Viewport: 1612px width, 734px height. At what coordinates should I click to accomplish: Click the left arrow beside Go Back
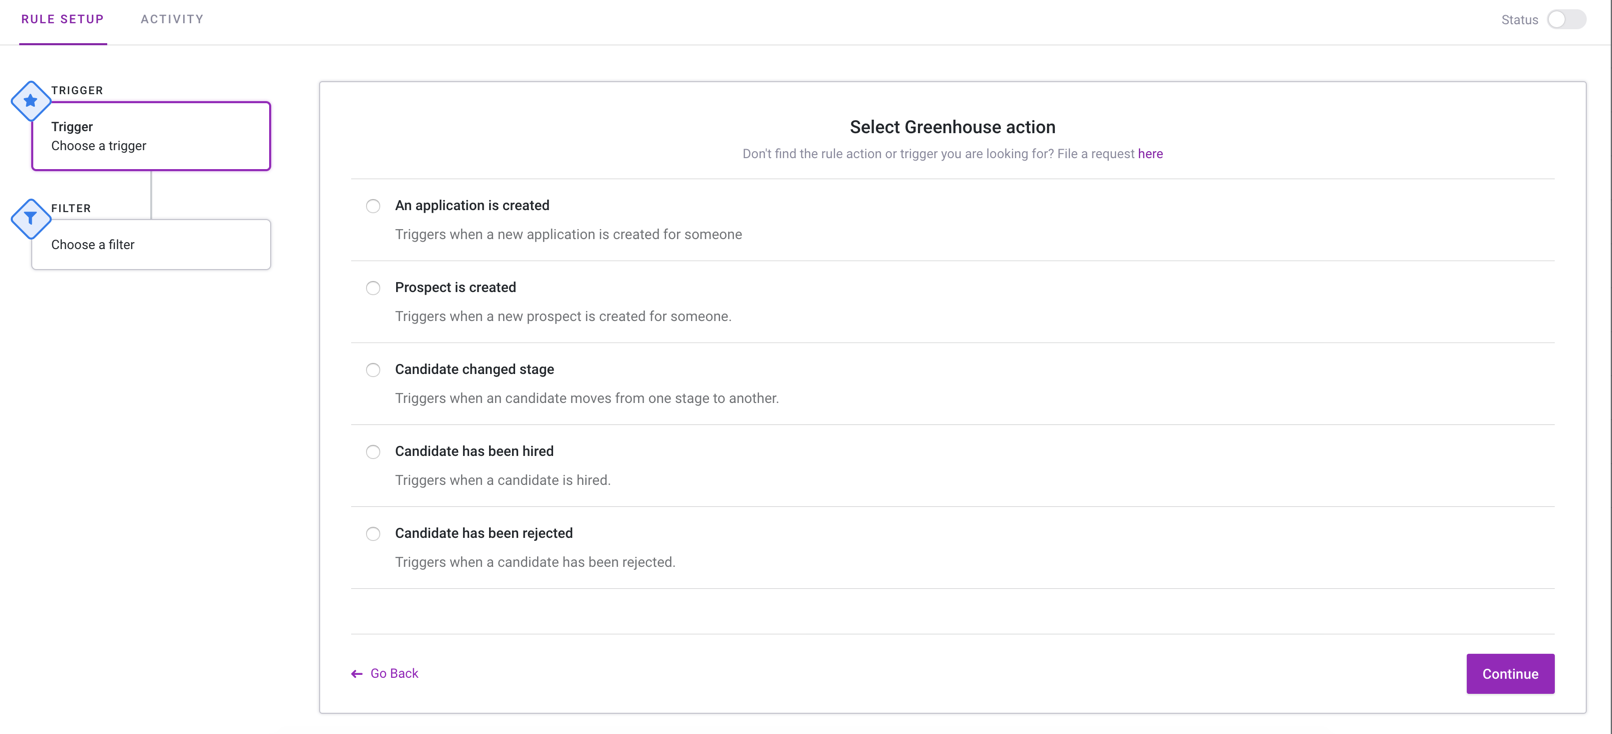coord(357,674)
